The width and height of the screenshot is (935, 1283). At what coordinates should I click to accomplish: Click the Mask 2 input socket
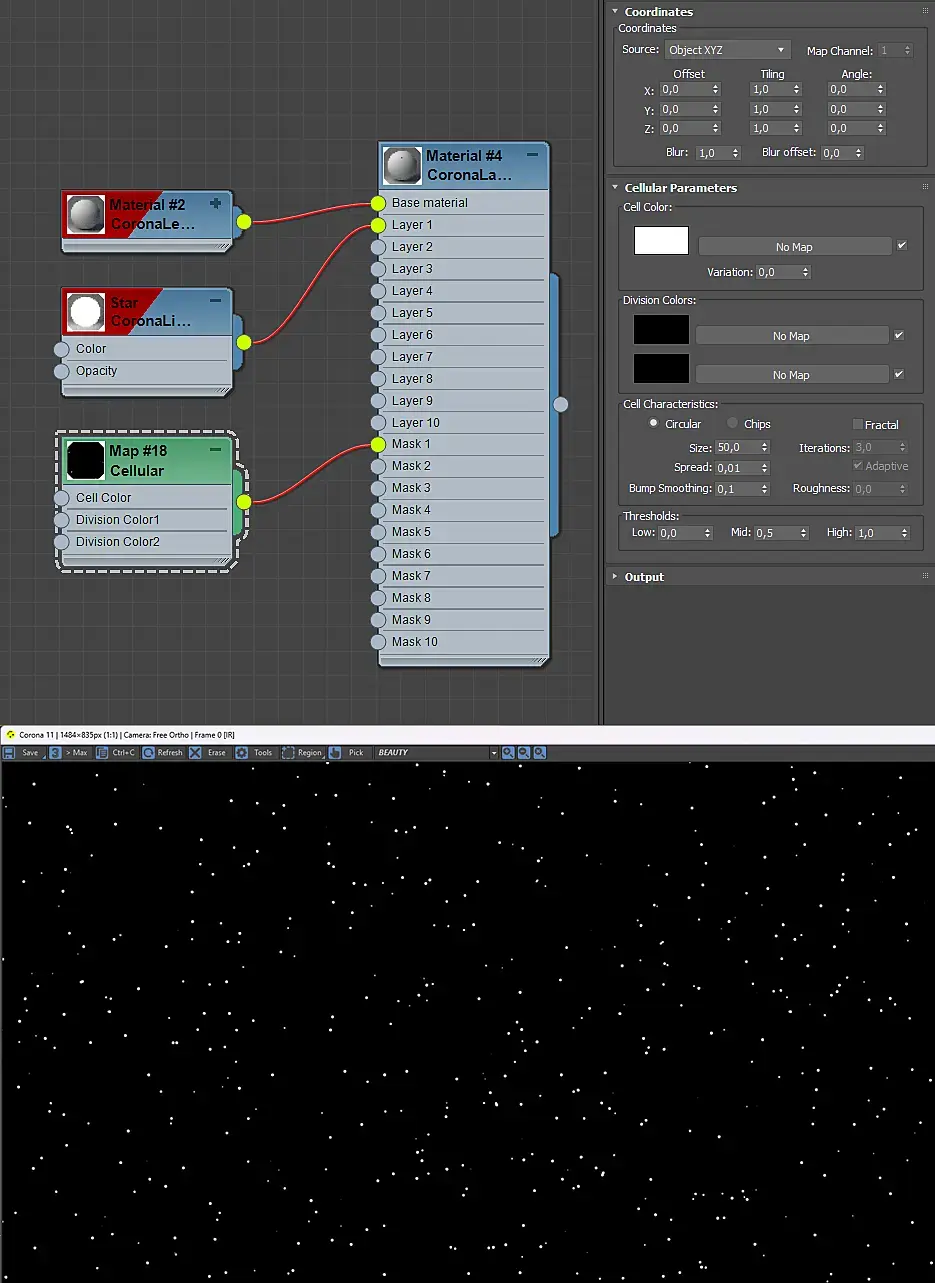coord(378,466)
